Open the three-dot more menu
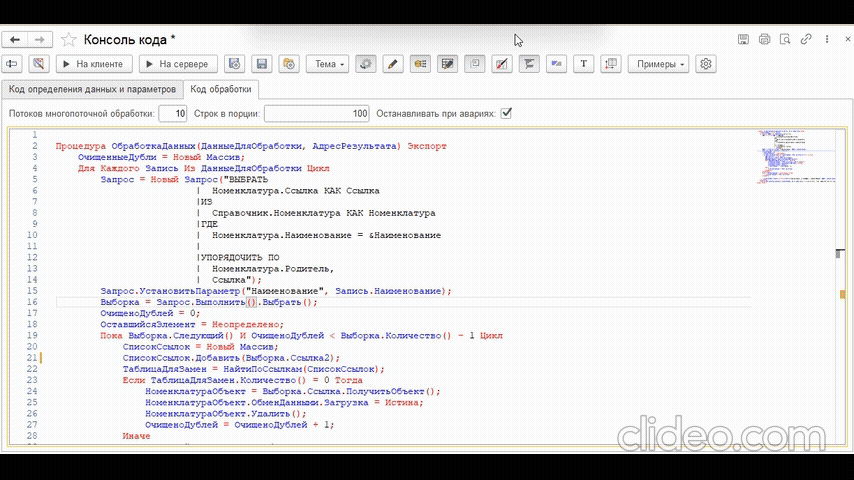 click(827, 39)
